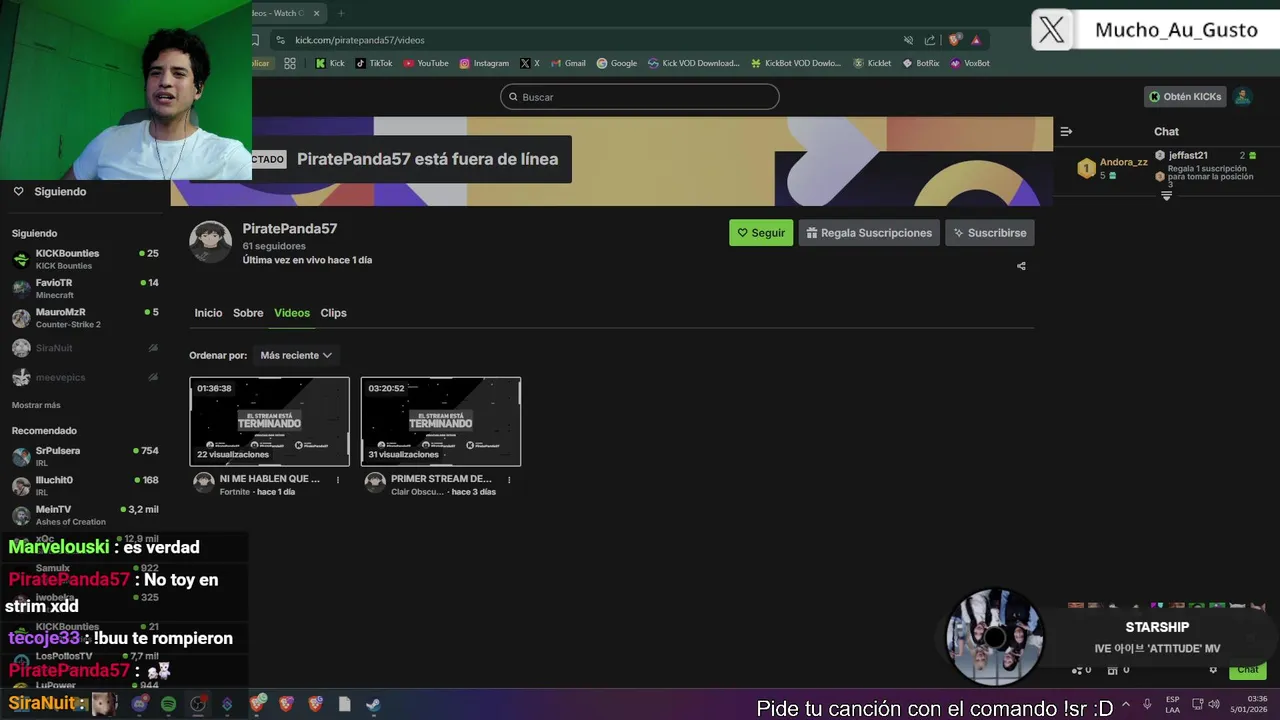
Task: Click the share channel icon
Action: [x=1021, y=266]
